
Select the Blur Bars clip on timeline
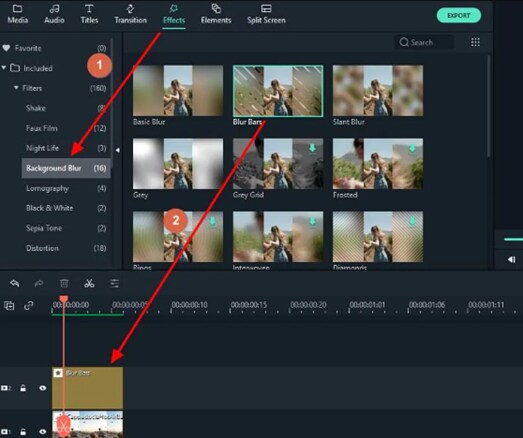click(87, 388)
